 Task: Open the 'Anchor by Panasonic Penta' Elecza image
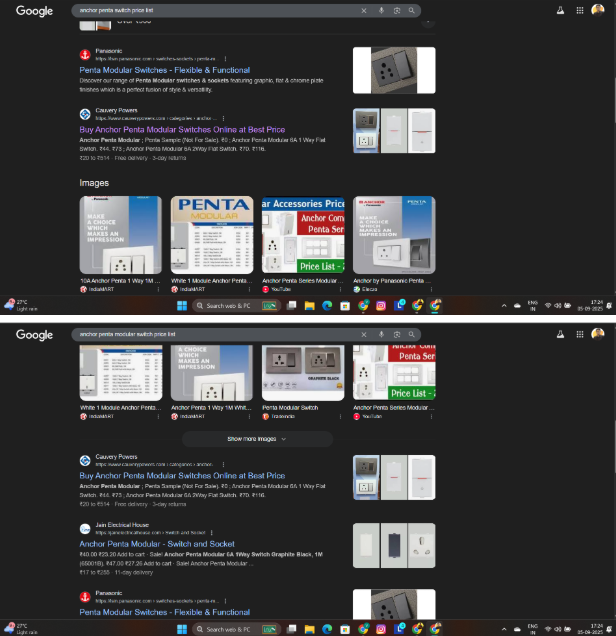click(x=394, y=235)
